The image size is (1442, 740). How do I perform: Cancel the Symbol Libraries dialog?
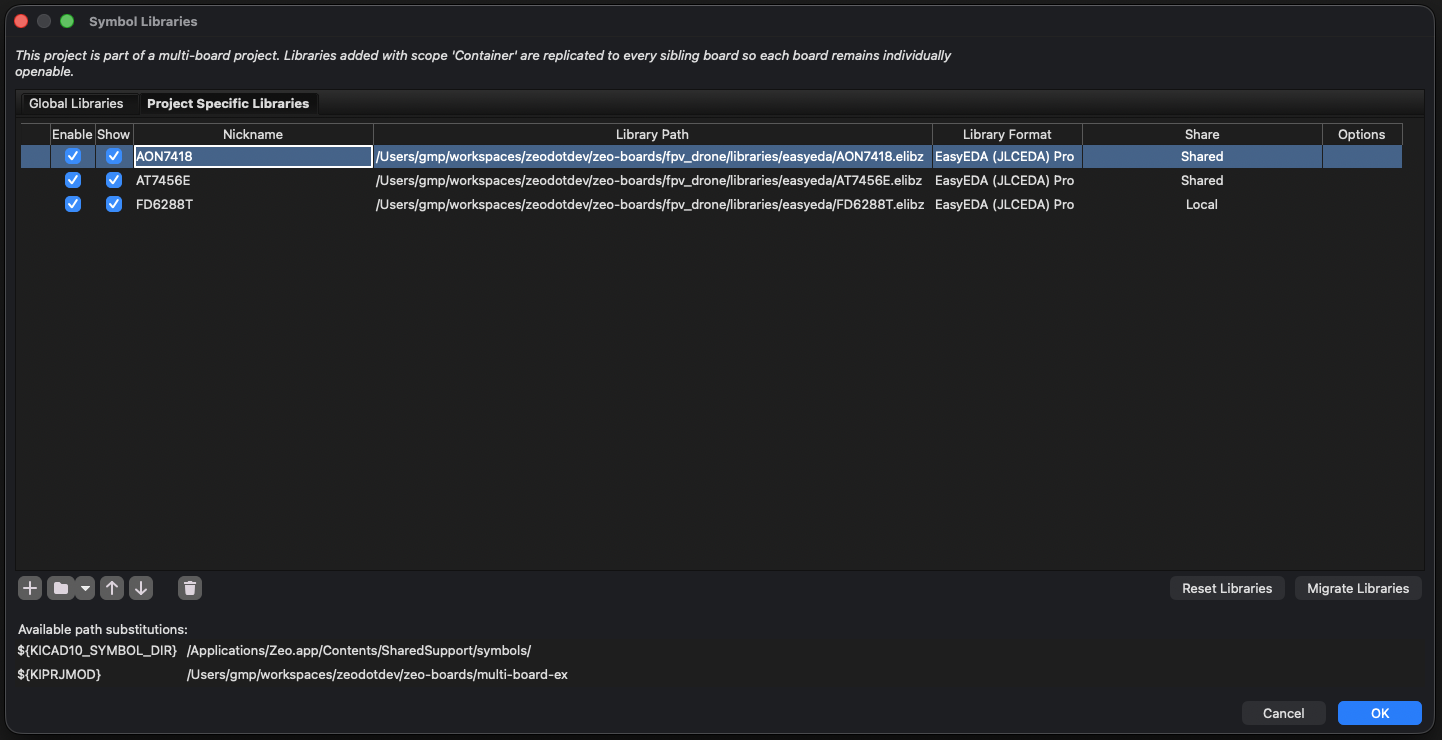point(1284,713)
